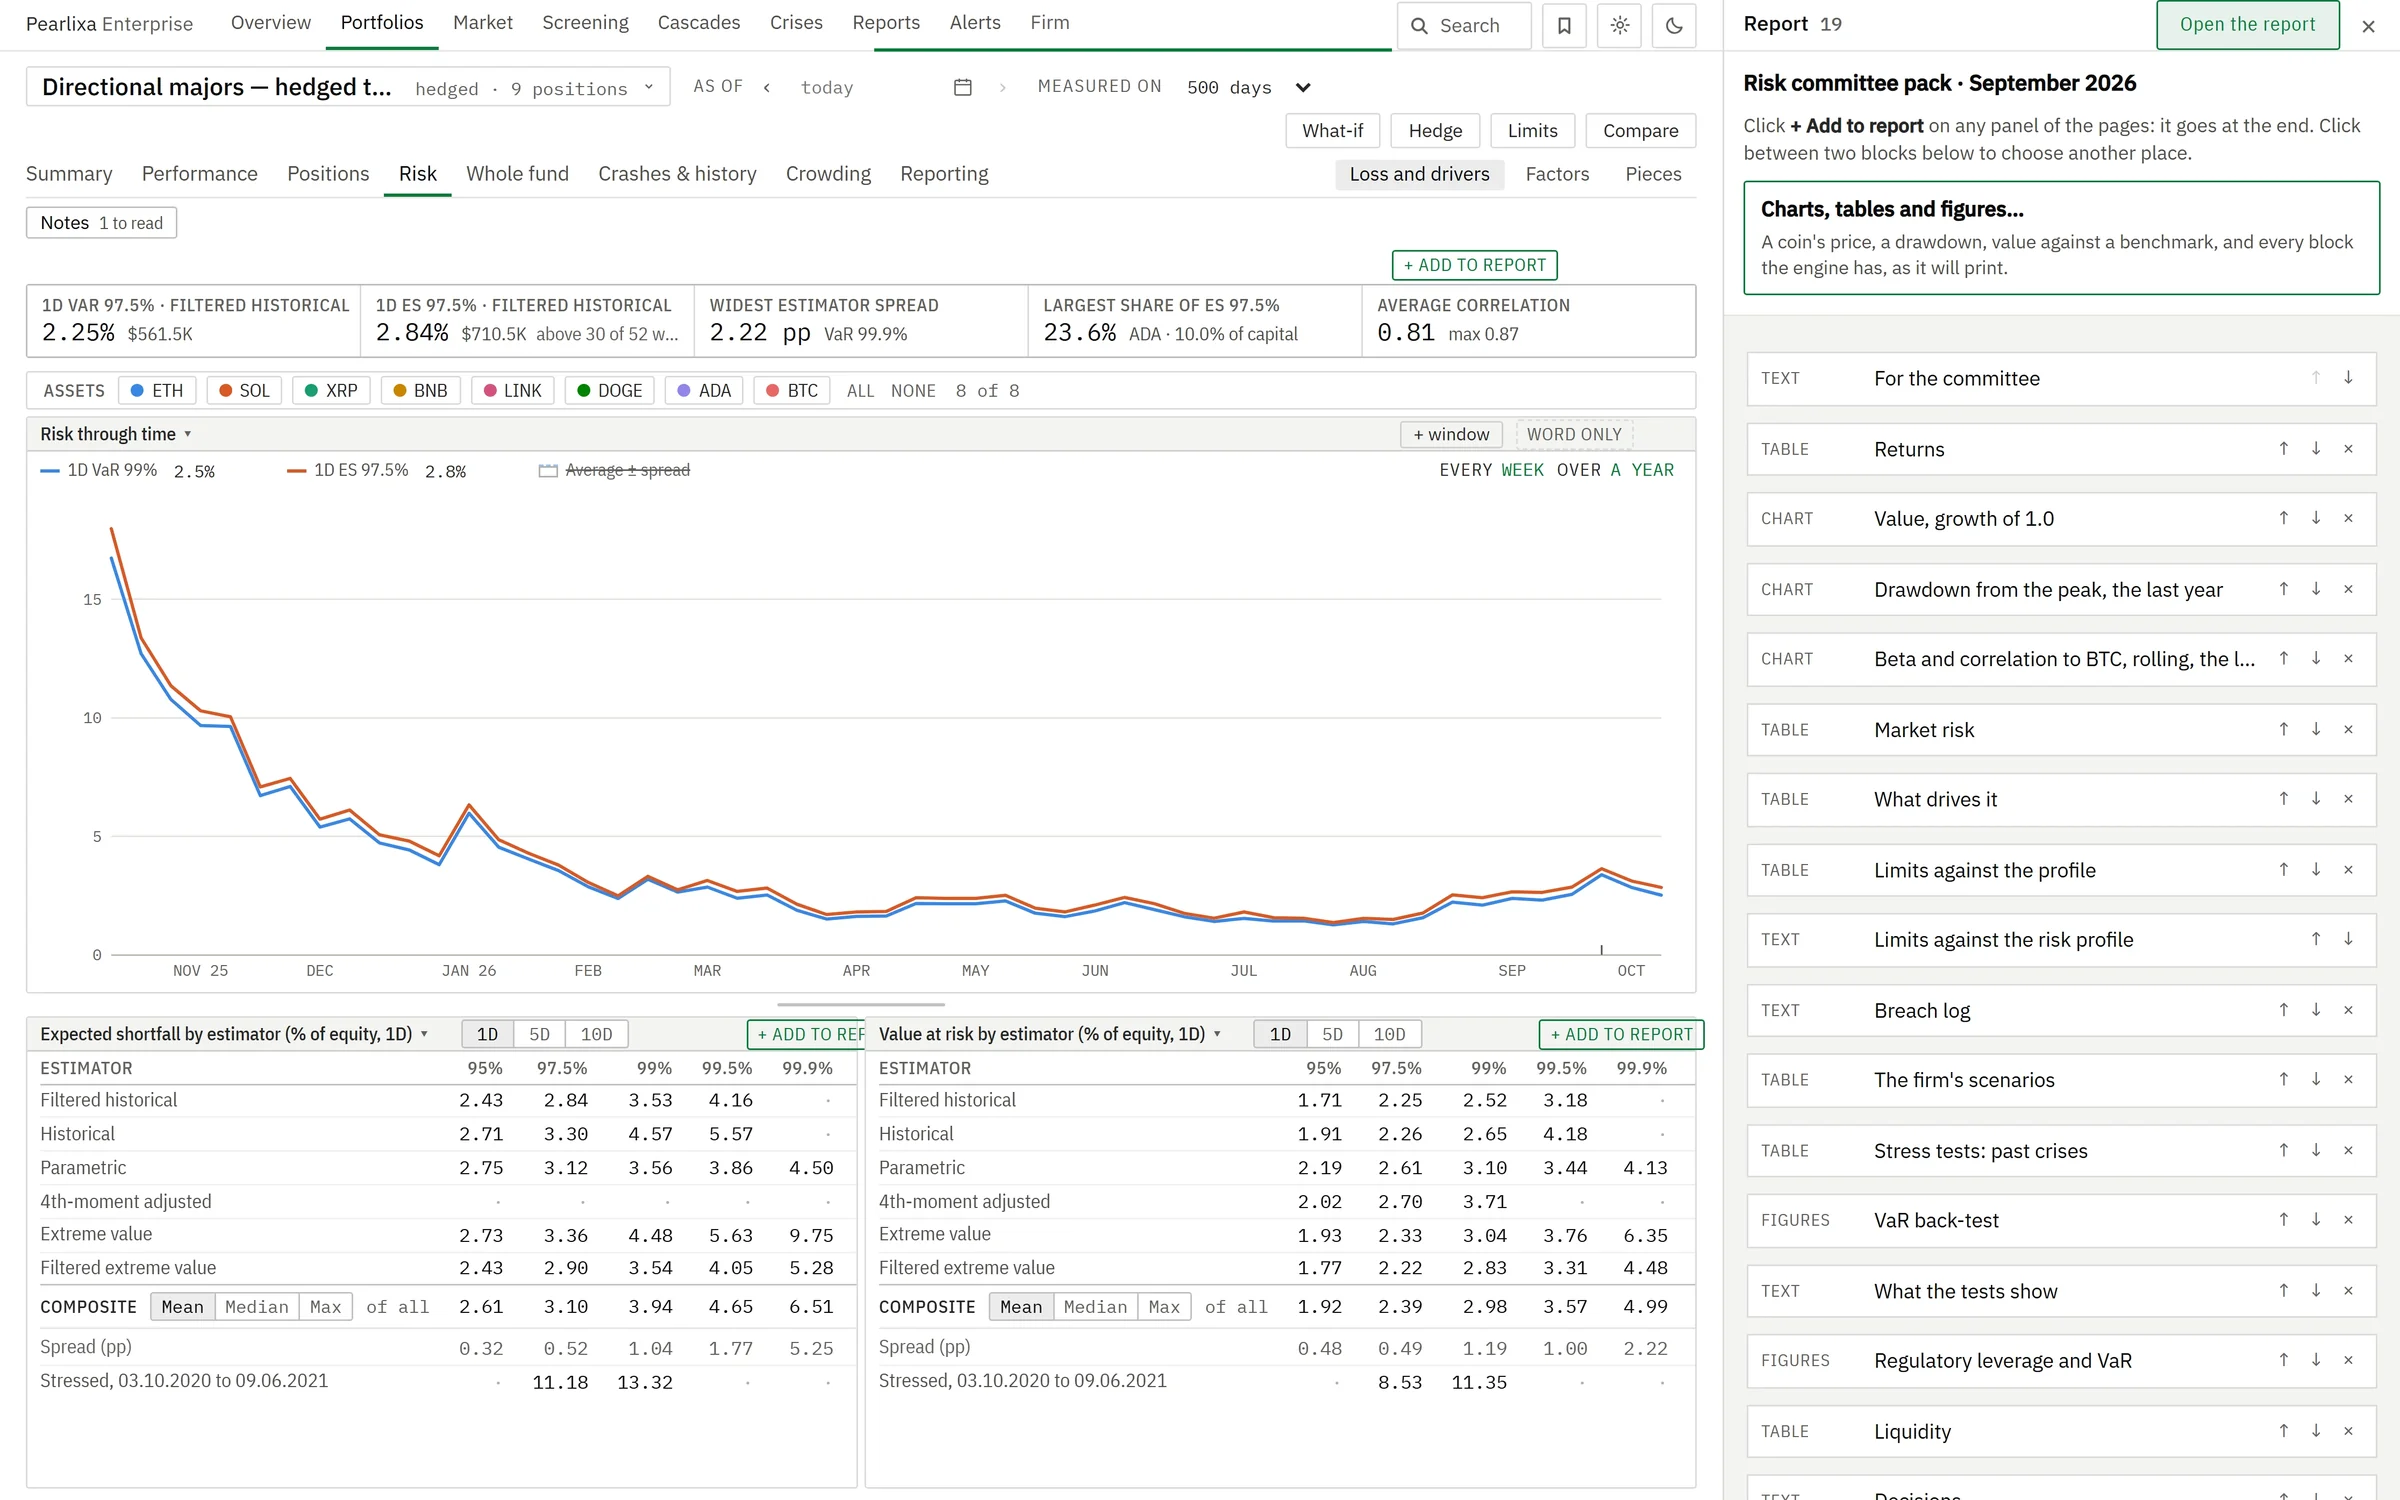This screenshot has height=1500, width=2400.
Task: Toggle the ETH asset chip
Action: click(157, 390)
